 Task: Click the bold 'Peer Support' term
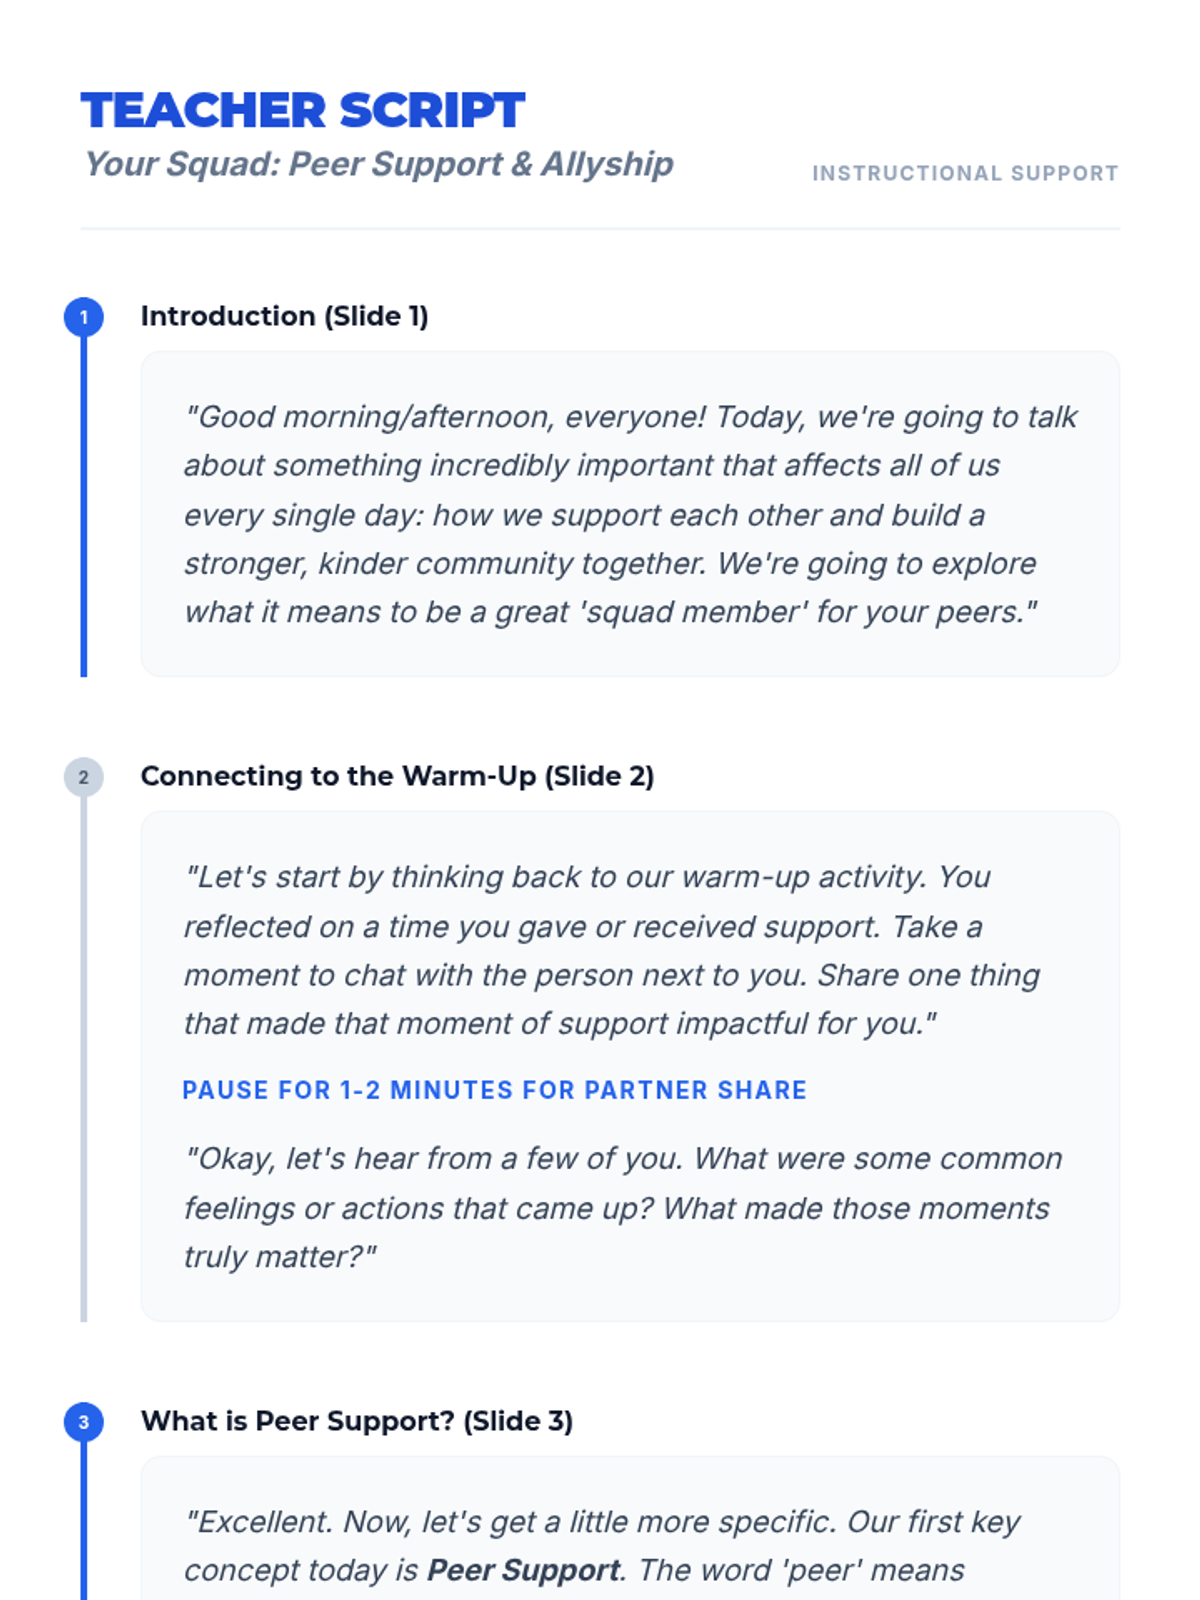pyautogui.click(x=523, y=1570)
